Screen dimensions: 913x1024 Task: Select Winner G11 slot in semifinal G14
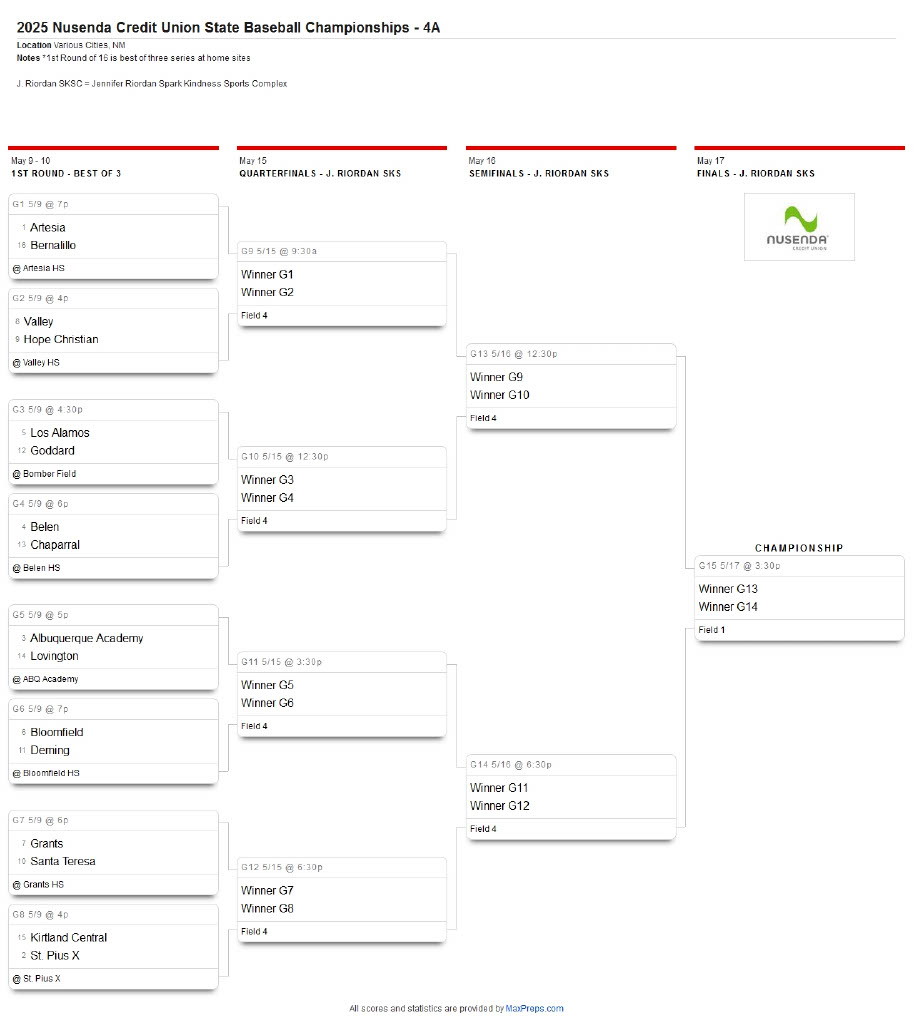[500, 788]
